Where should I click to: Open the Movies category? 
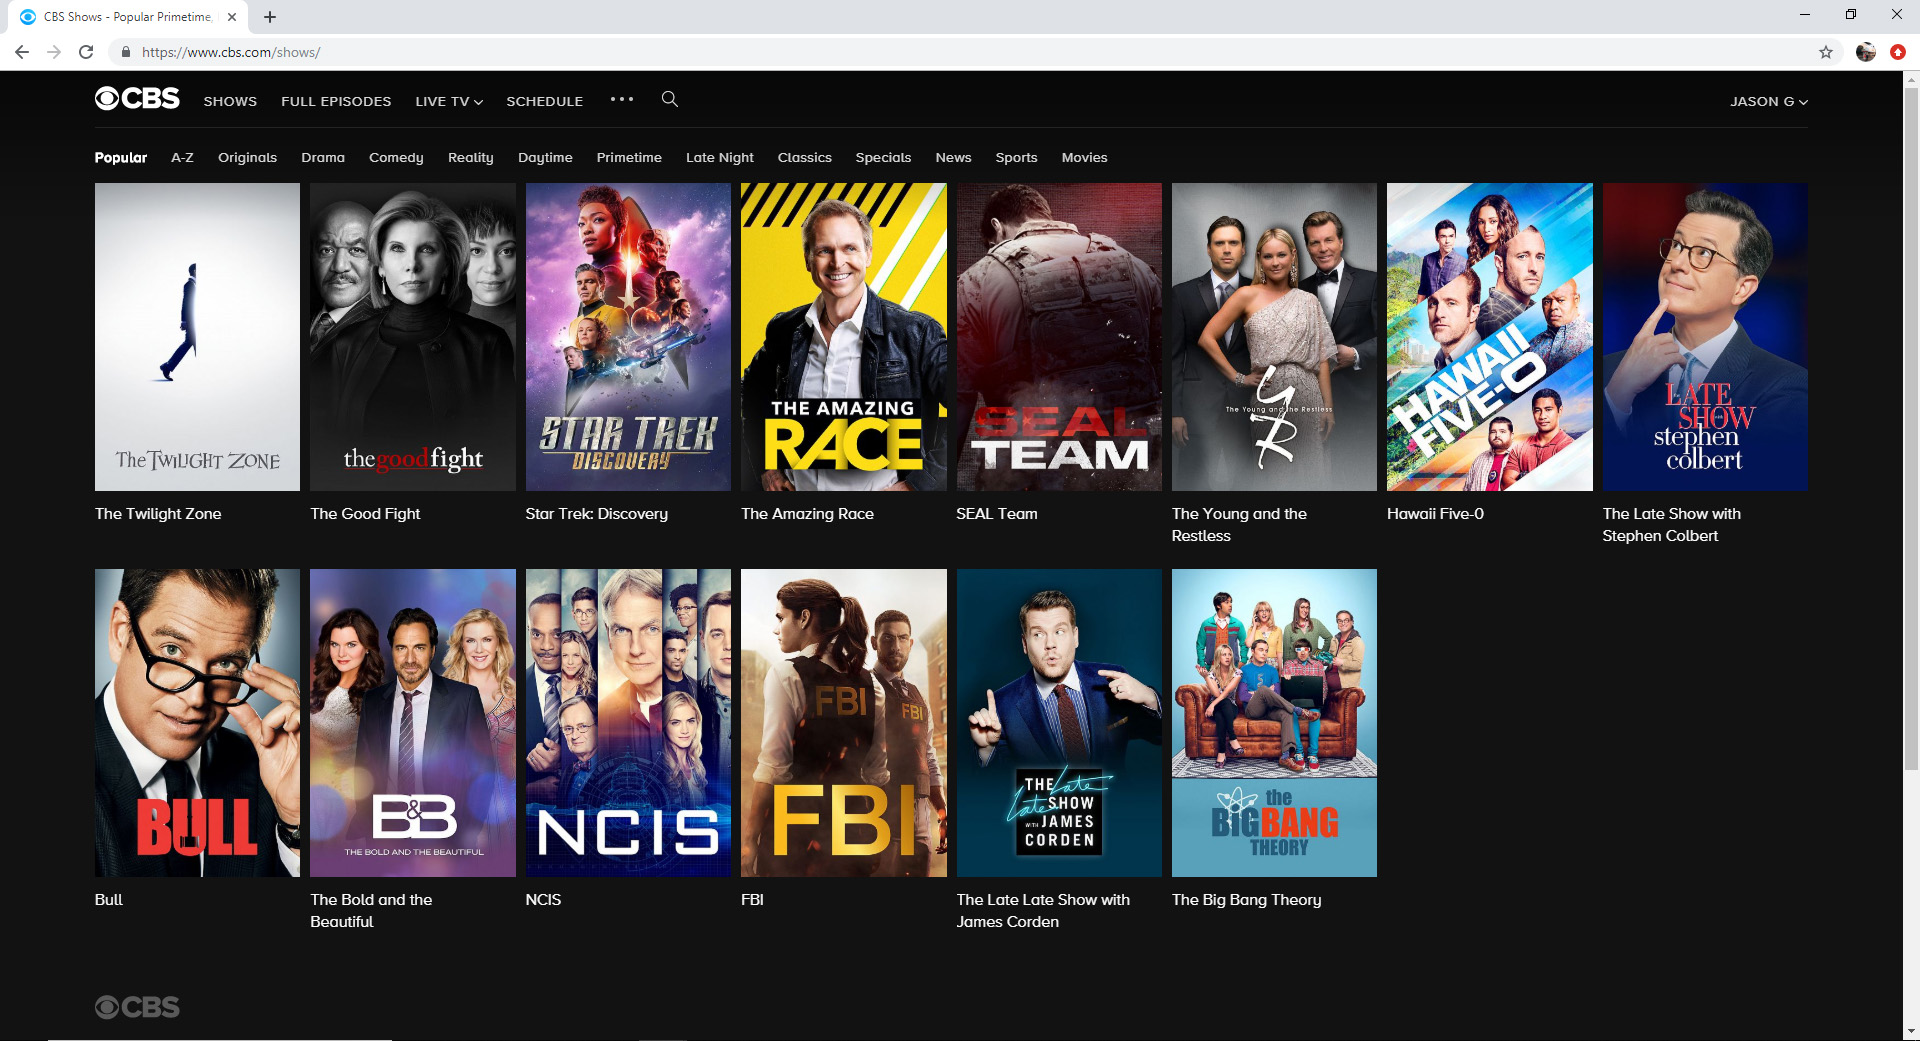coord(1084,157)
